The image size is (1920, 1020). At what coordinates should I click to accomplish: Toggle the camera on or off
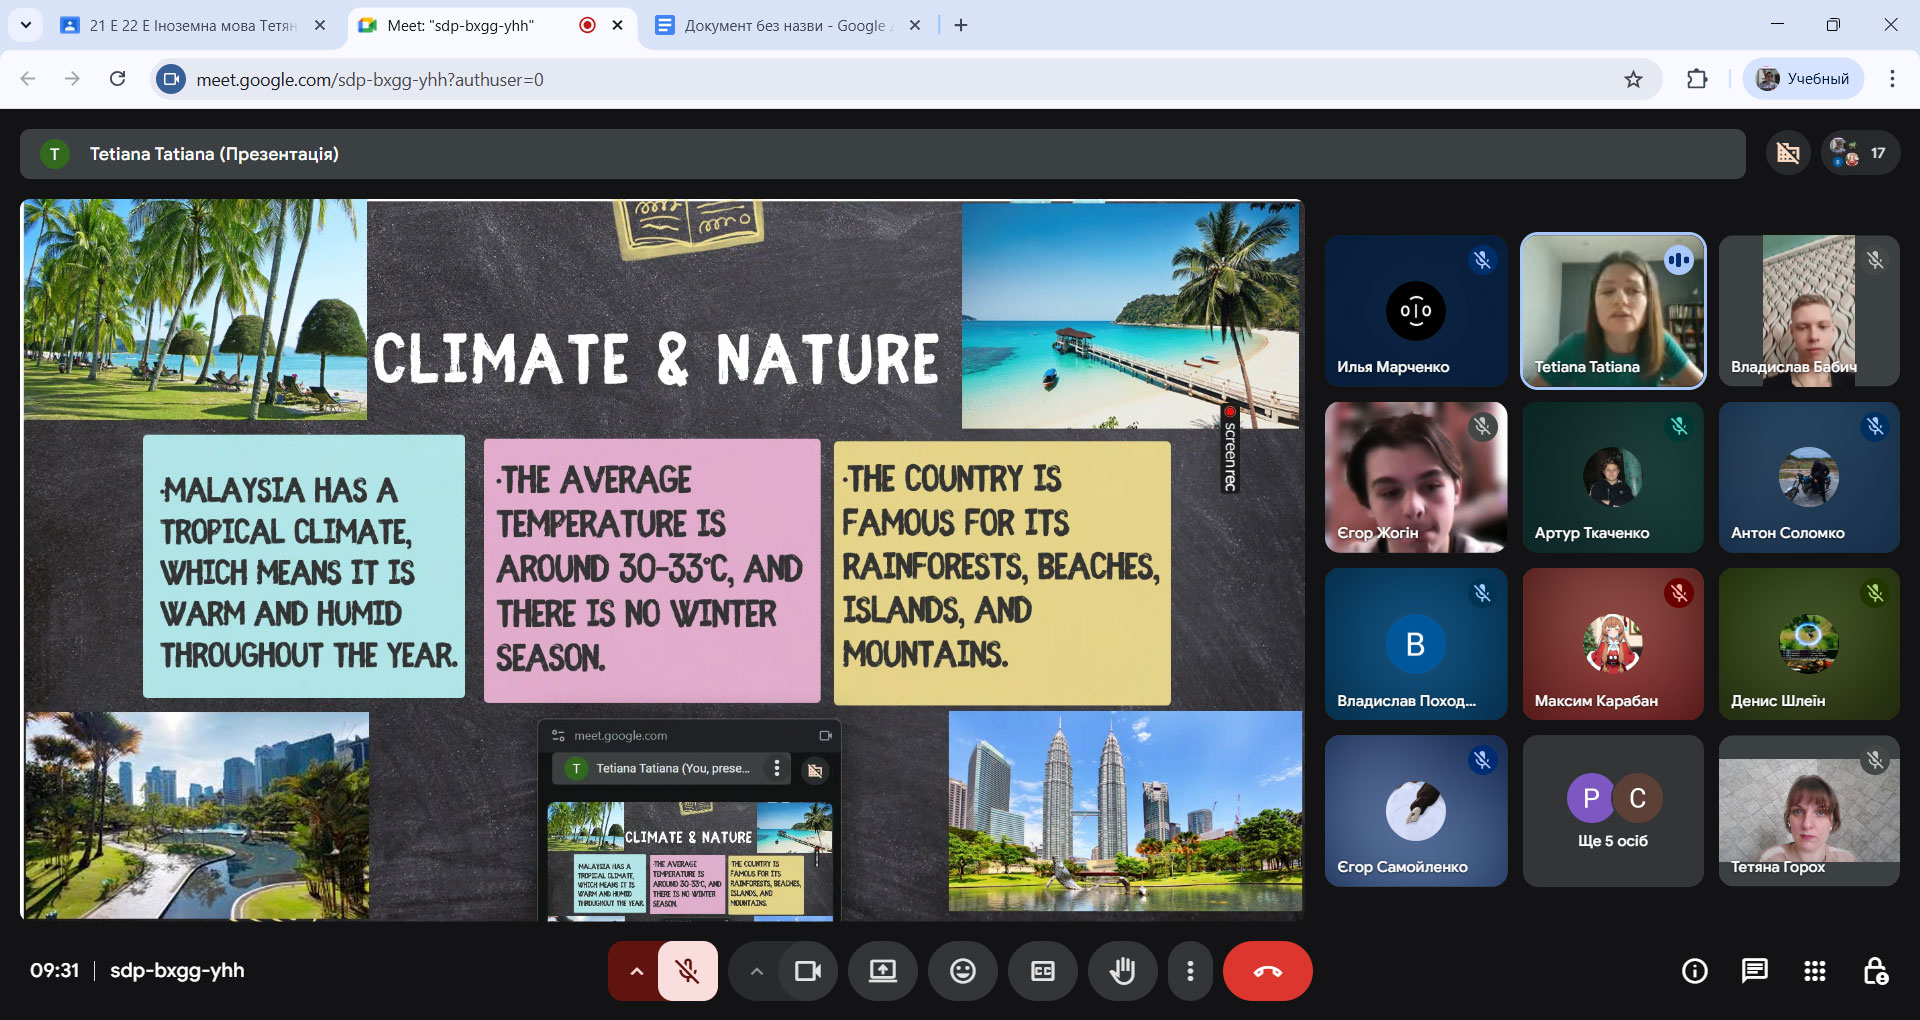(x=807, y=971)
